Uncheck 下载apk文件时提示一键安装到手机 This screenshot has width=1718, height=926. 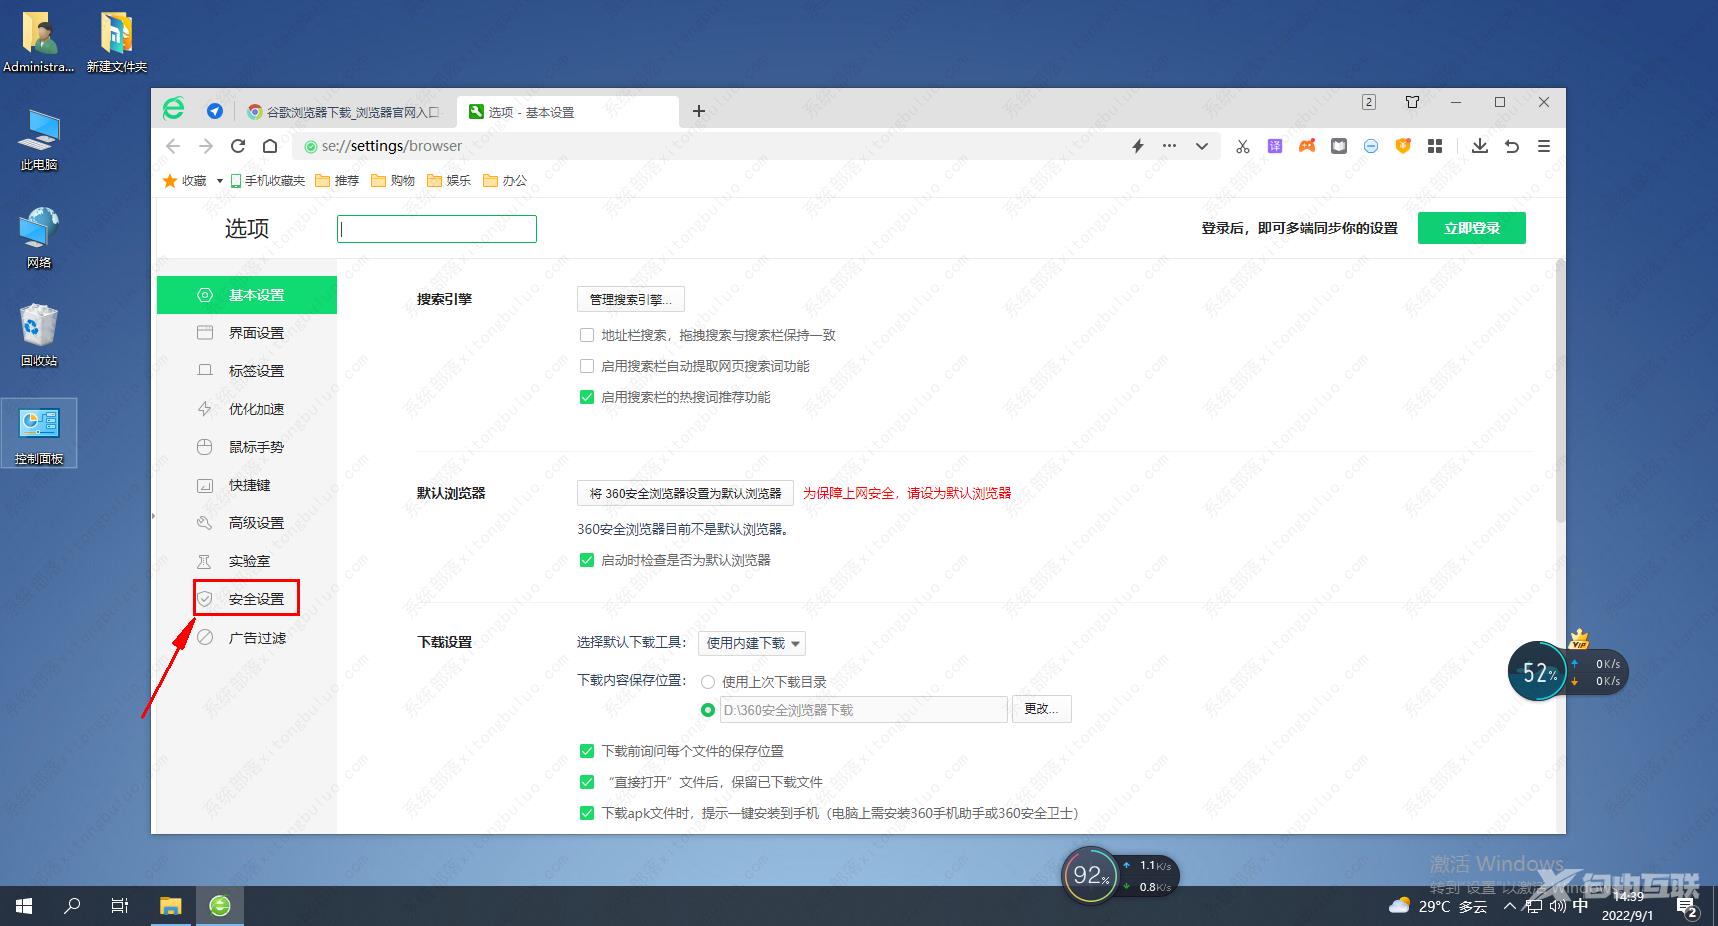click(587, 813)
